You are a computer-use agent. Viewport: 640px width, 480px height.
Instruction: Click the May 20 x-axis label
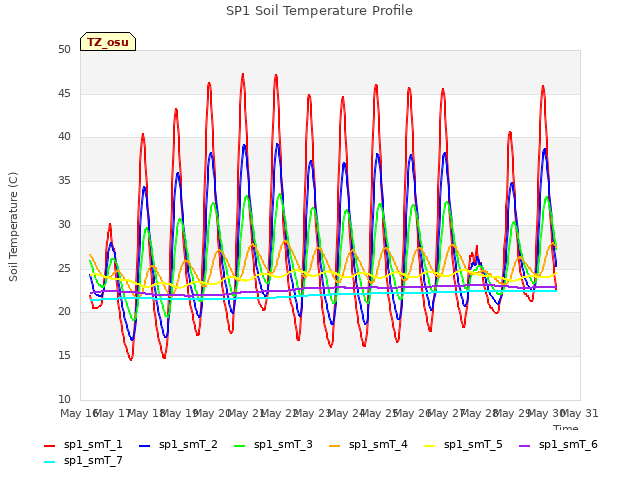click(x=212, y=414)
